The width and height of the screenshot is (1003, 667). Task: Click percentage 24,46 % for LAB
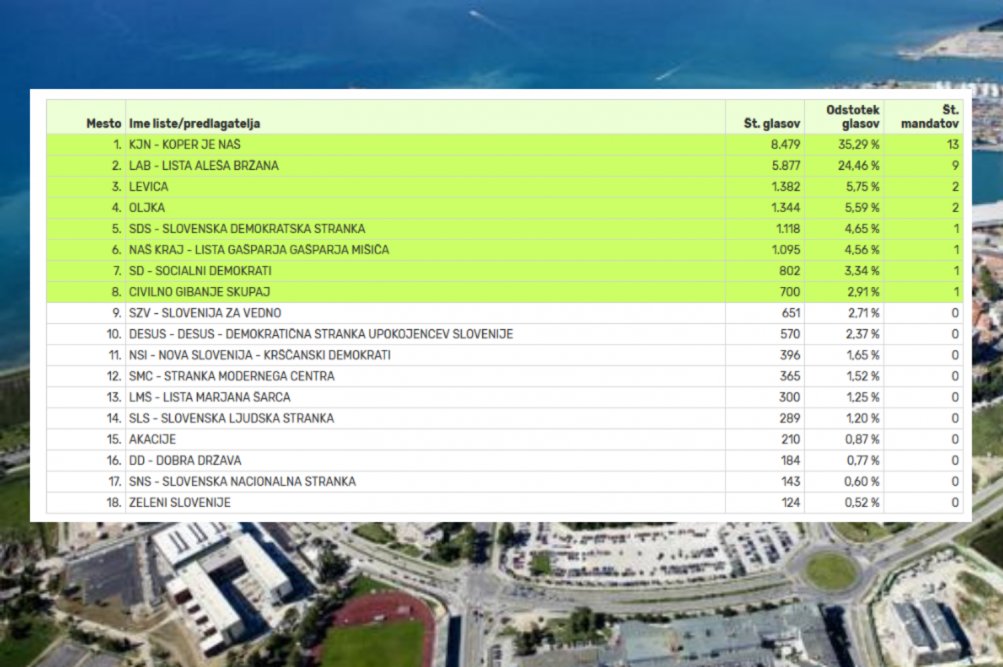(859, 166)
